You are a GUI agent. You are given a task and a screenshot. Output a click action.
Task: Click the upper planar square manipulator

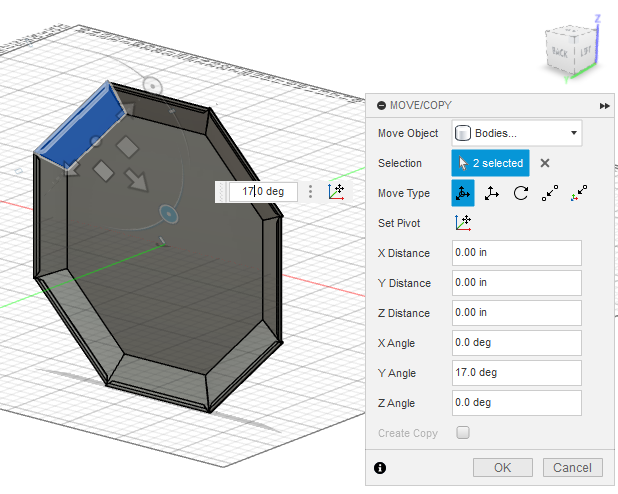click(x=127, y=147)
